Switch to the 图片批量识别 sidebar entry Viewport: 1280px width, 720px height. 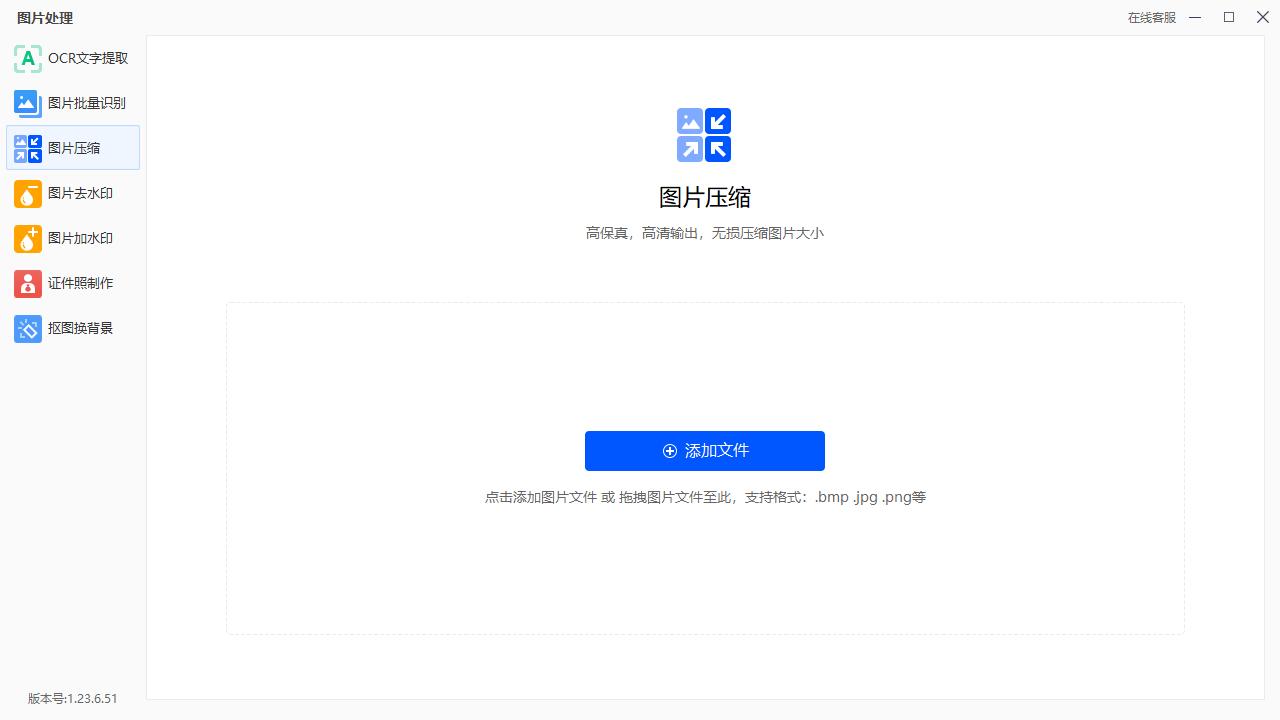pyautogui.click(x=73, y=103)
